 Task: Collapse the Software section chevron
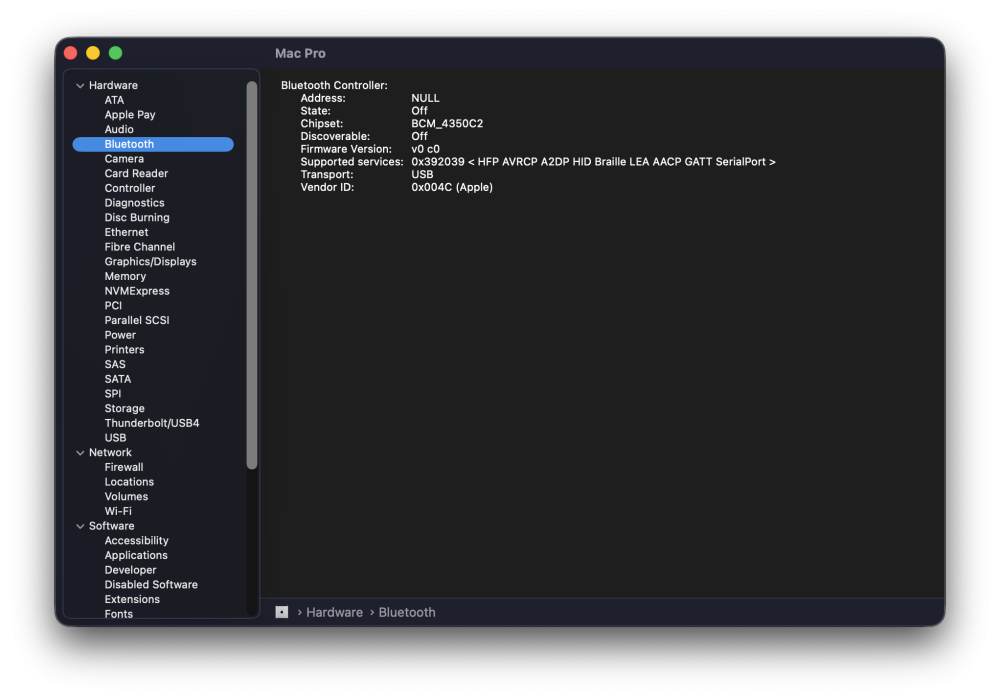coord(80,526)
